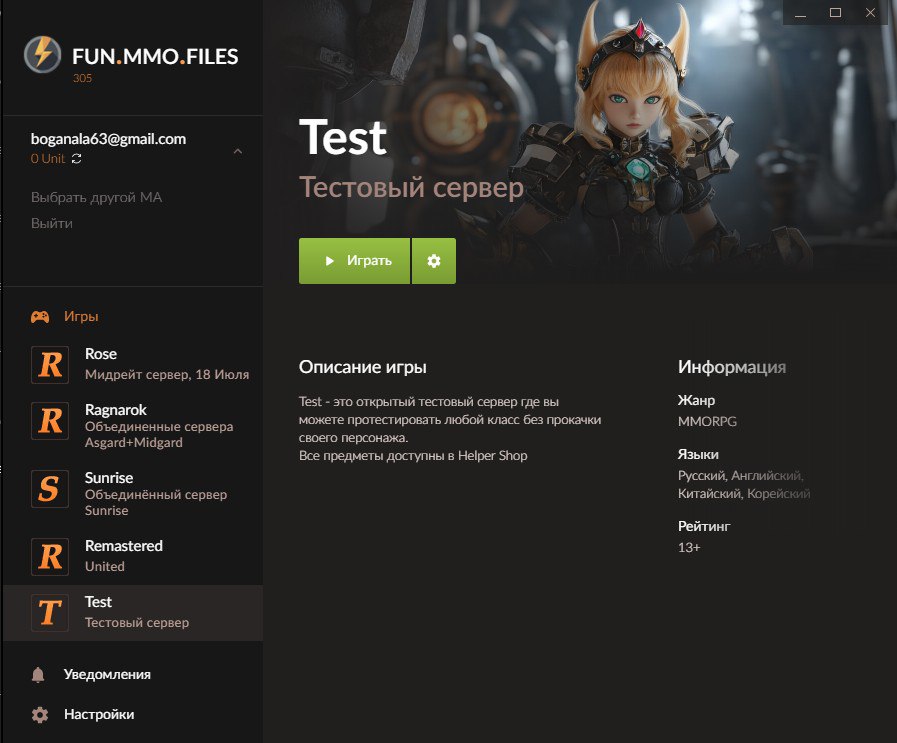Click the FUN.MMO.FILES lightning bolt logo
Image resolution: width=897 pixels, height=743 pixels.
(42, 55)
